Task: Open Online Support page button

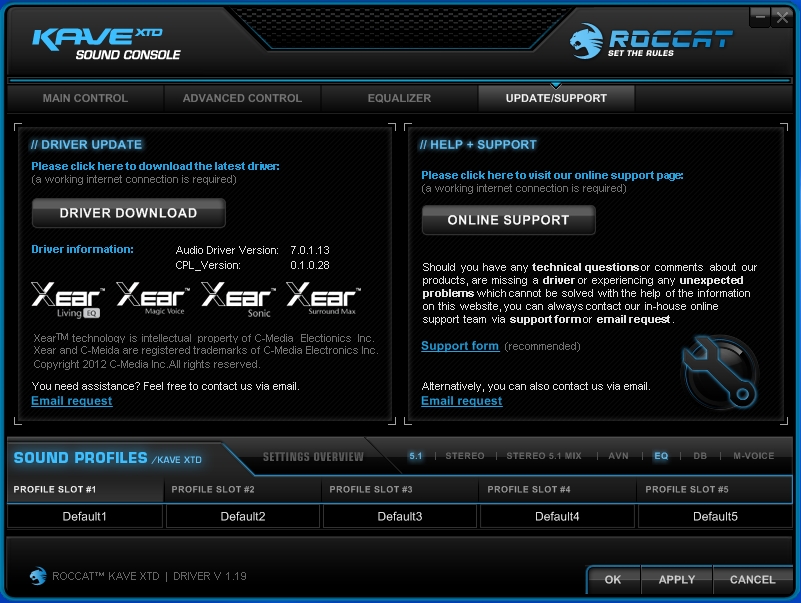Action: tap(508, 220)
